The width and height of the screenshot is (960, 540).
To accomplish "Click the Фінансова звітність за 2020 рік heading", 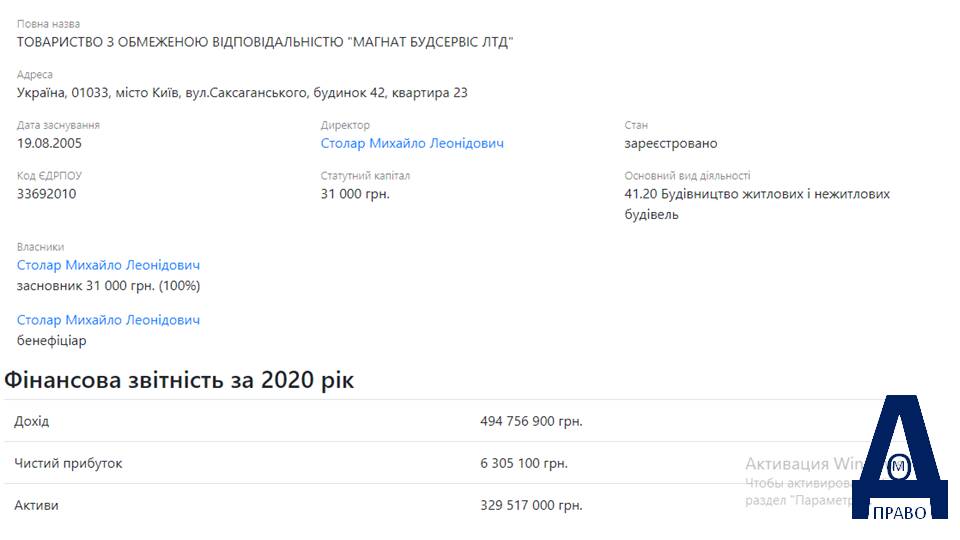I will click(179, 380).
